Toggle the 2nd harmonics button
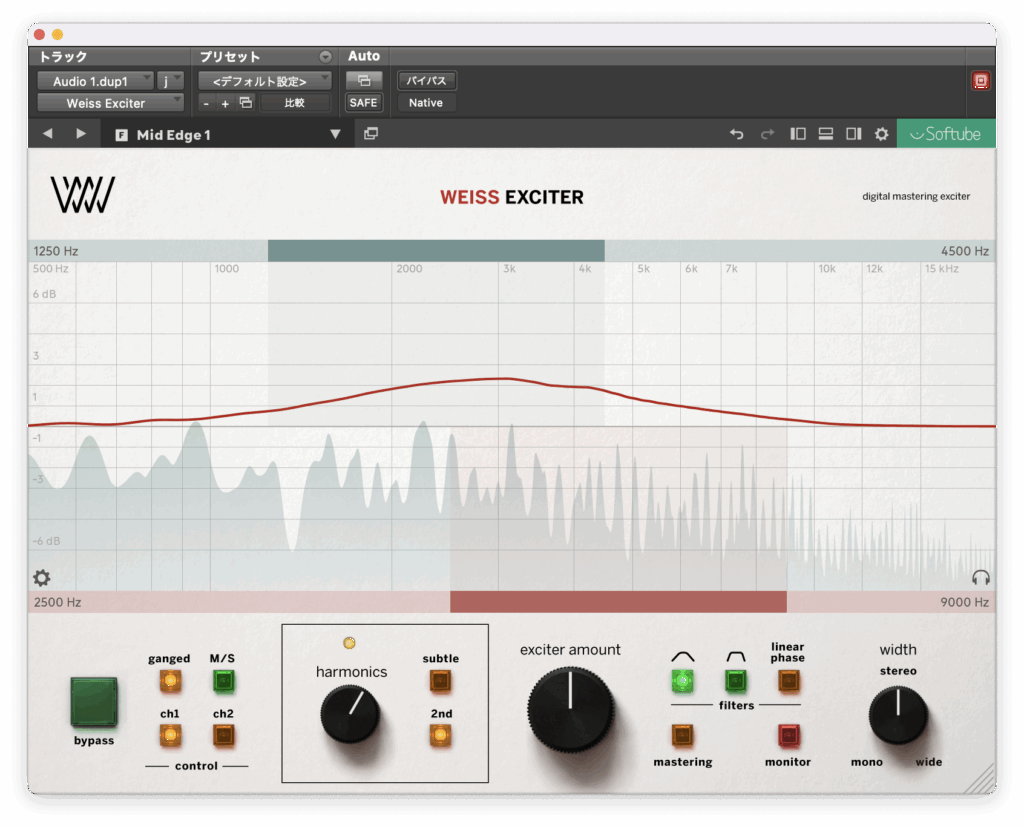 coord(441,736)
